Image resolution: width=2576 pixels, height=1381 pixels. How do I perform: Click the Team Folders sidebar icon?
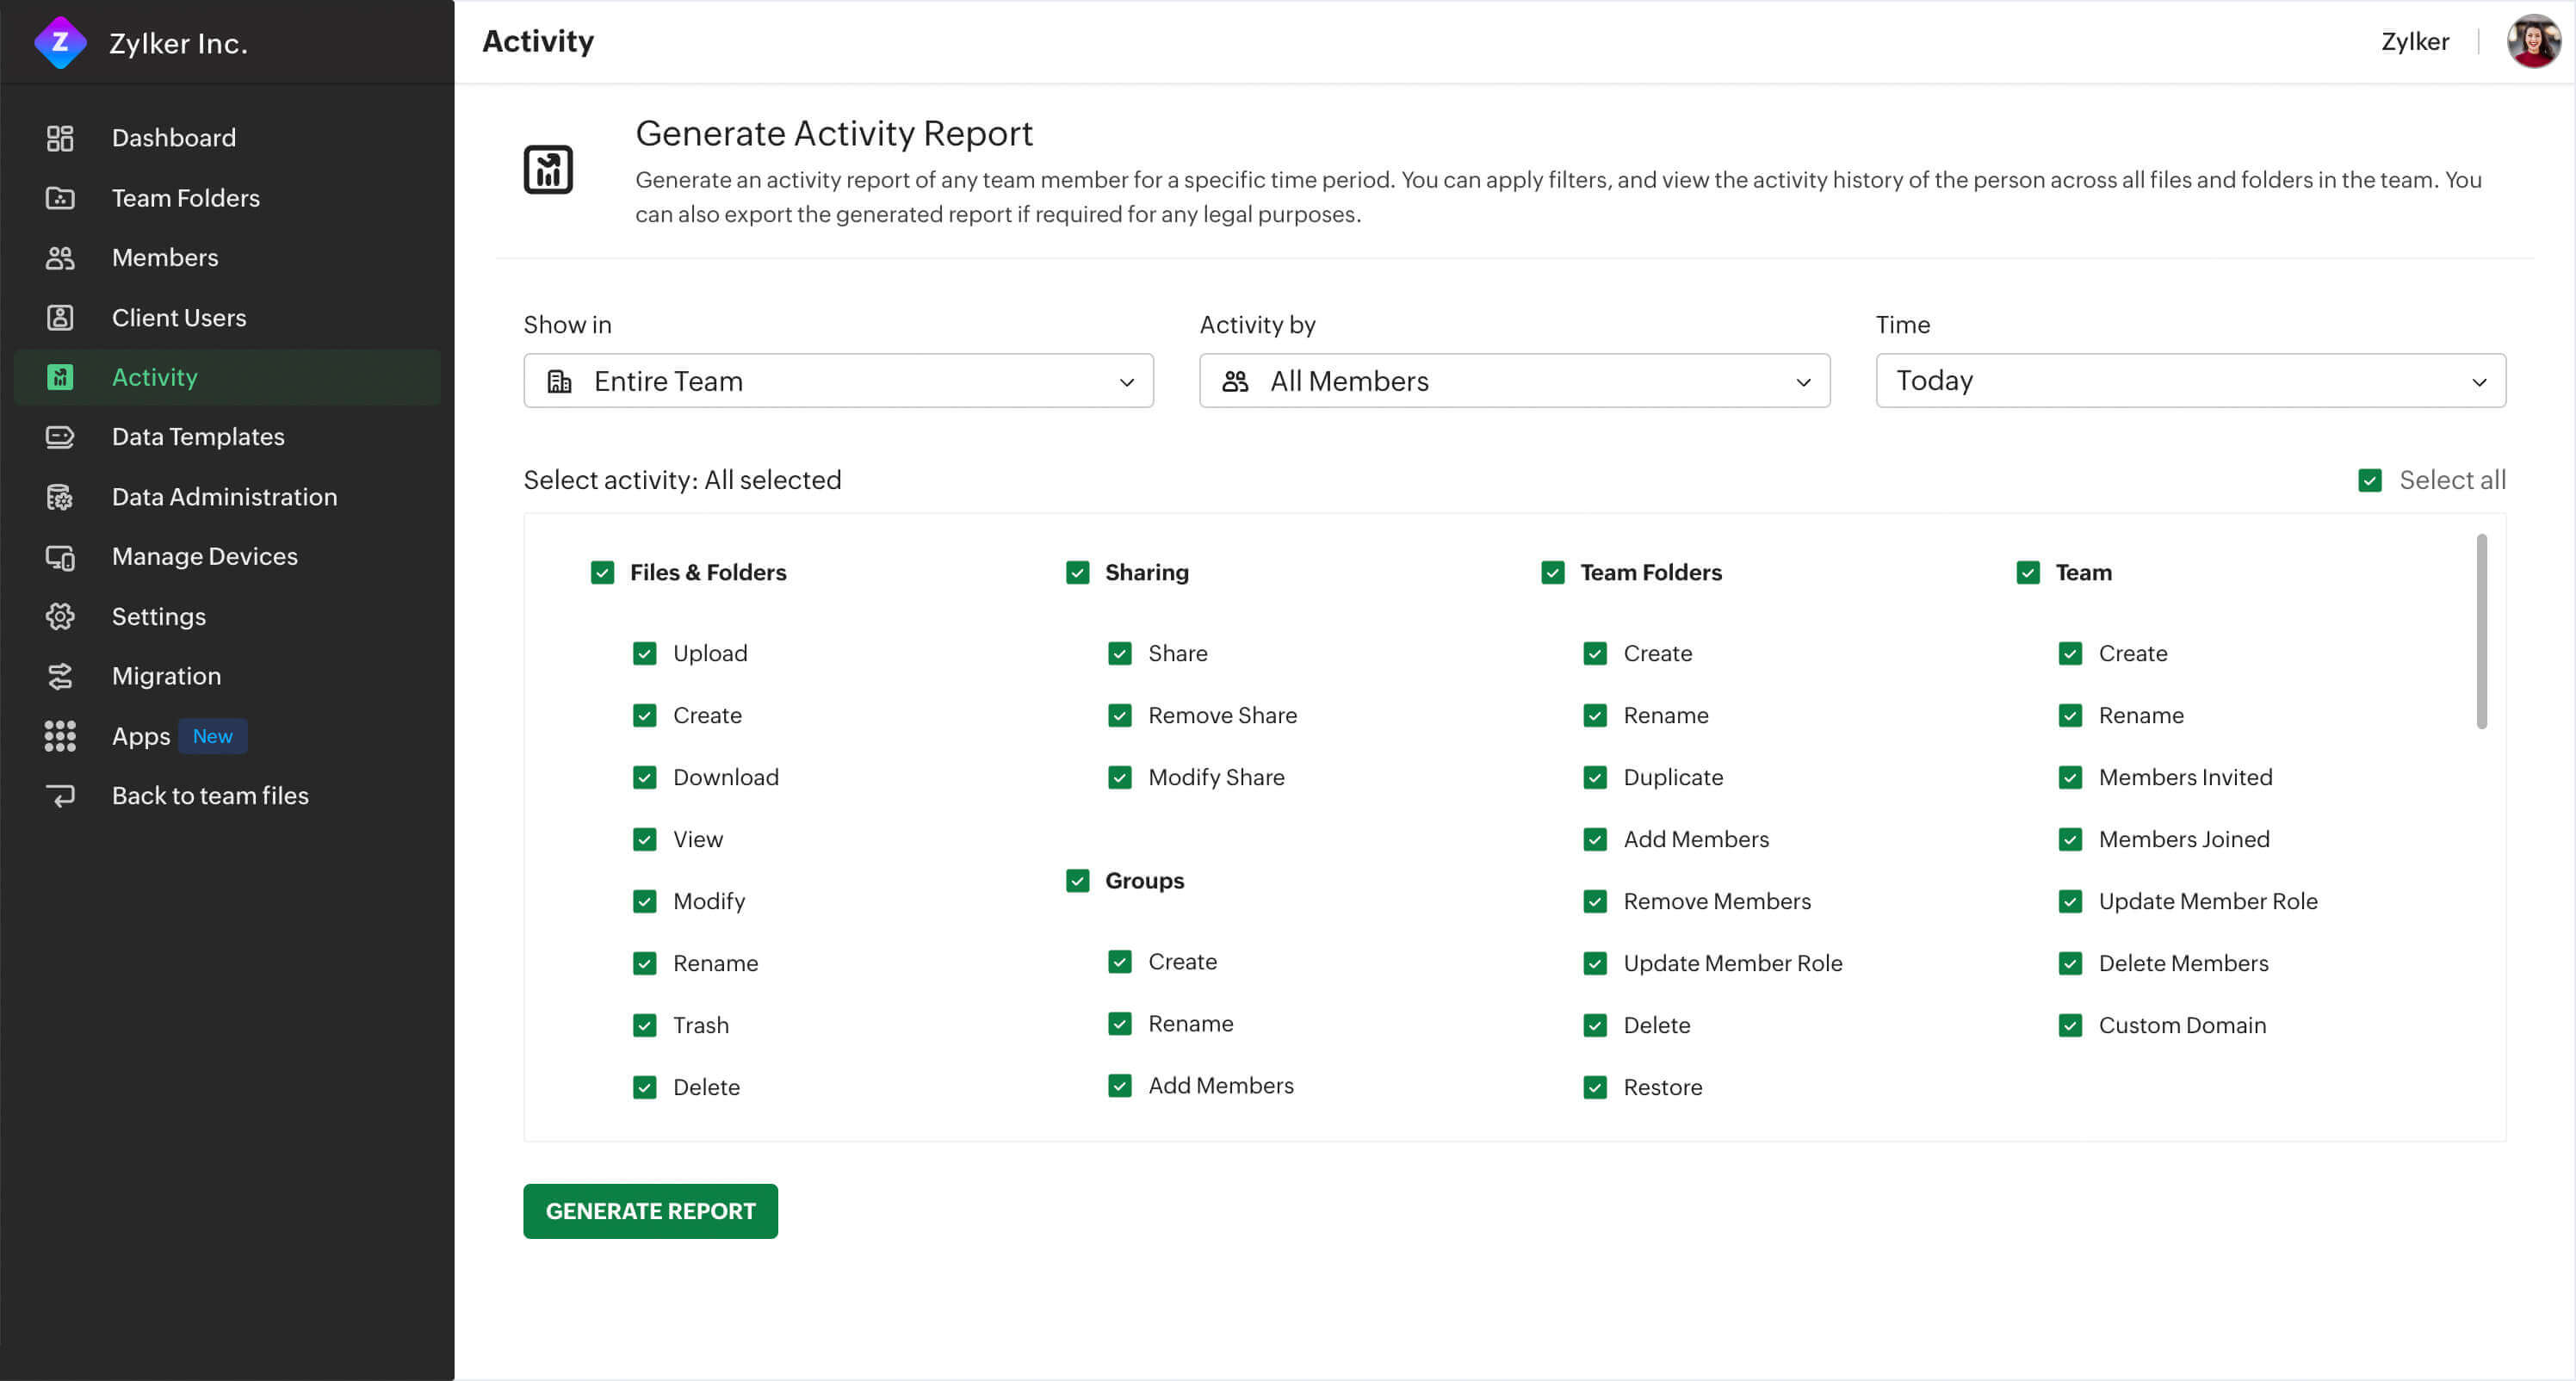pyautogui.click(x=59, y=197)
